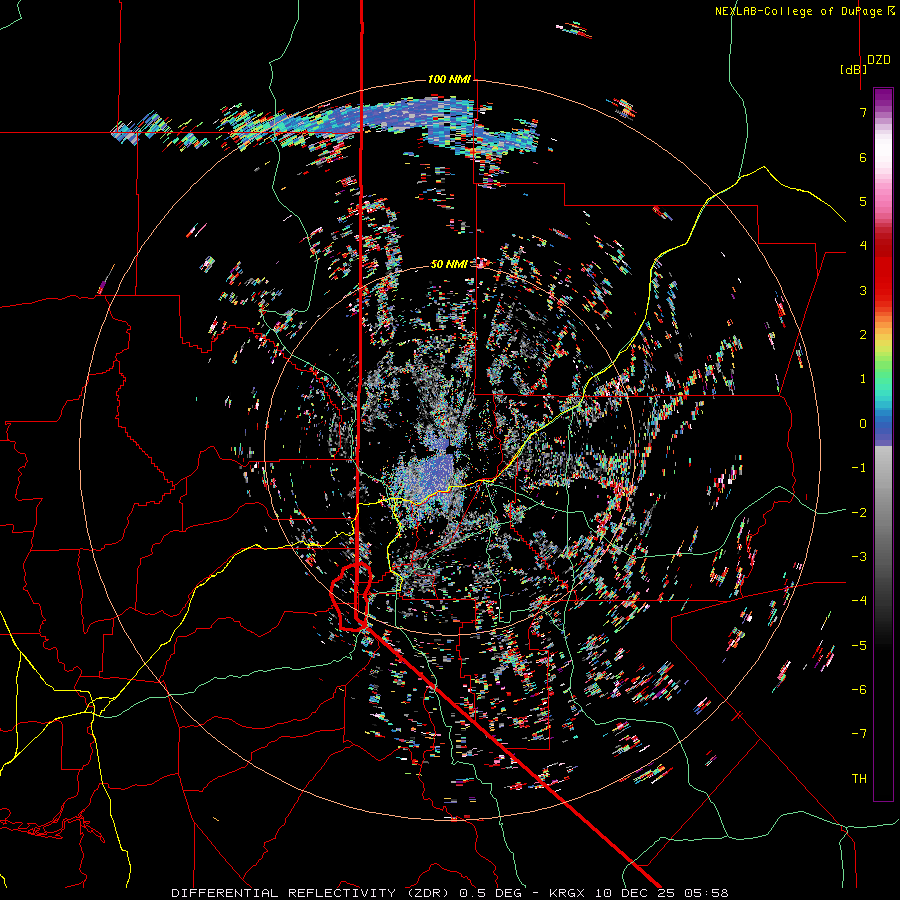This screenshot has height=900, width=900.
Task: Click the 7 value on color scale
Action: [863, 112]
